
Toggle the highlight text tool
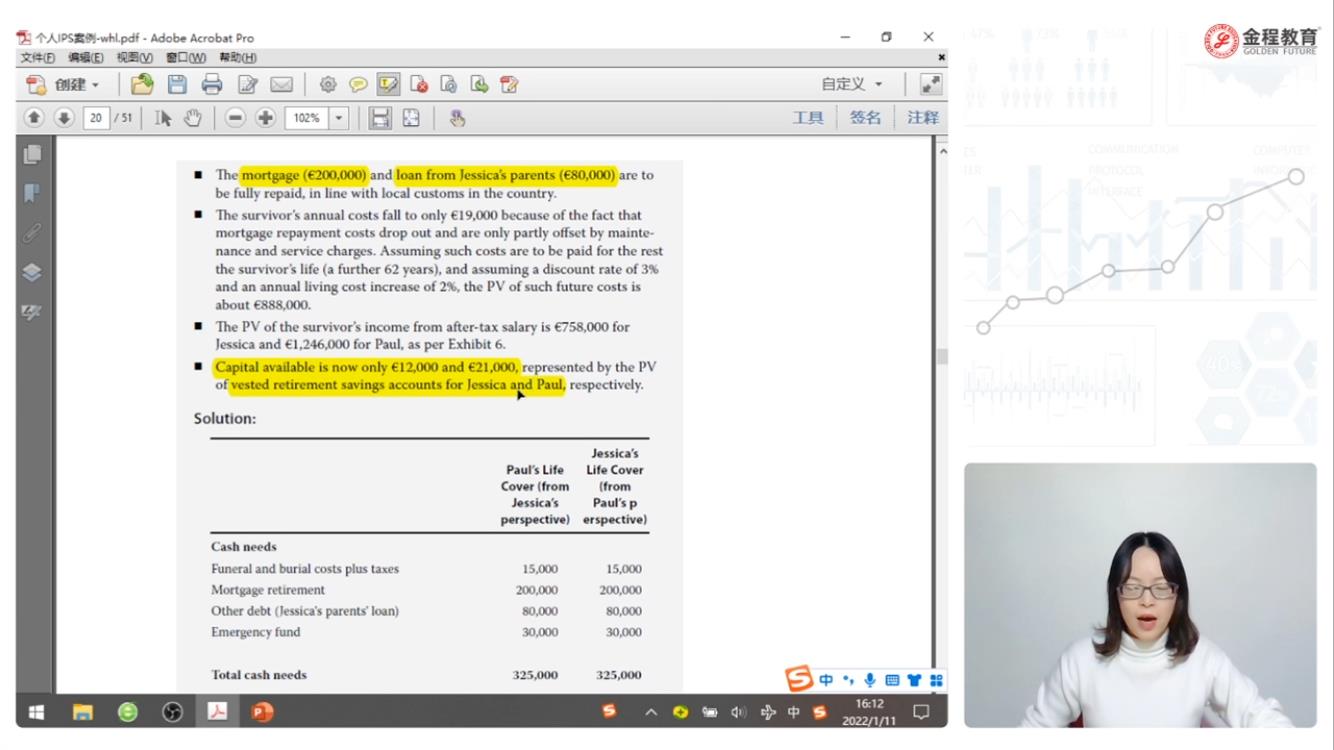coord(388,85)
